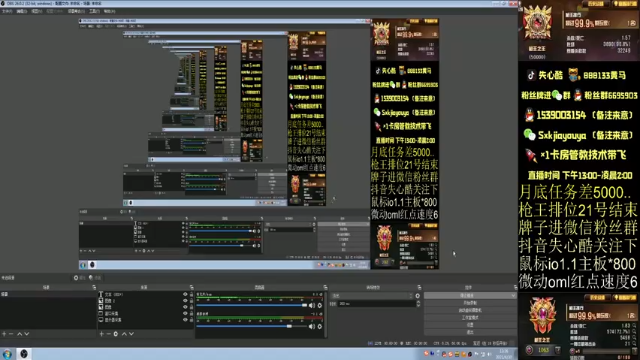Click the 设置 button in controls panel
The height and width of the screenshot is (360, 640).
(x=470, y=325)
